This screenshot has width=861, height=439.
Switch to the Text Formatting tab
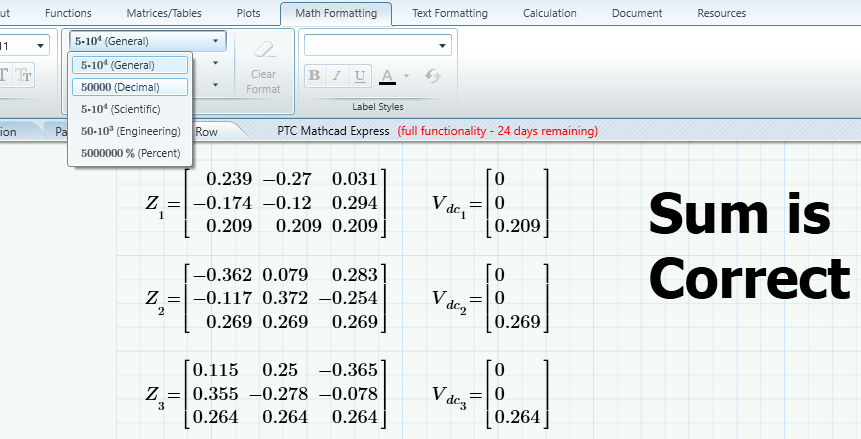click(x=450, y=13)
